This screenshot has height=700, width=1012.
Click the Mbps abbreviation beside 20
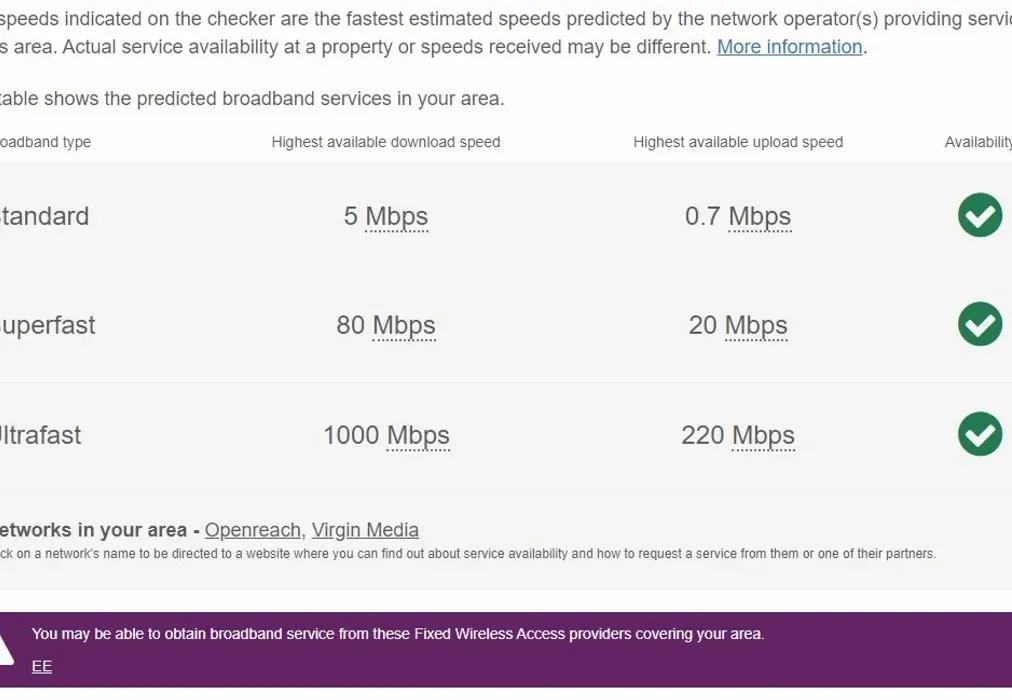tap(756, 325)
